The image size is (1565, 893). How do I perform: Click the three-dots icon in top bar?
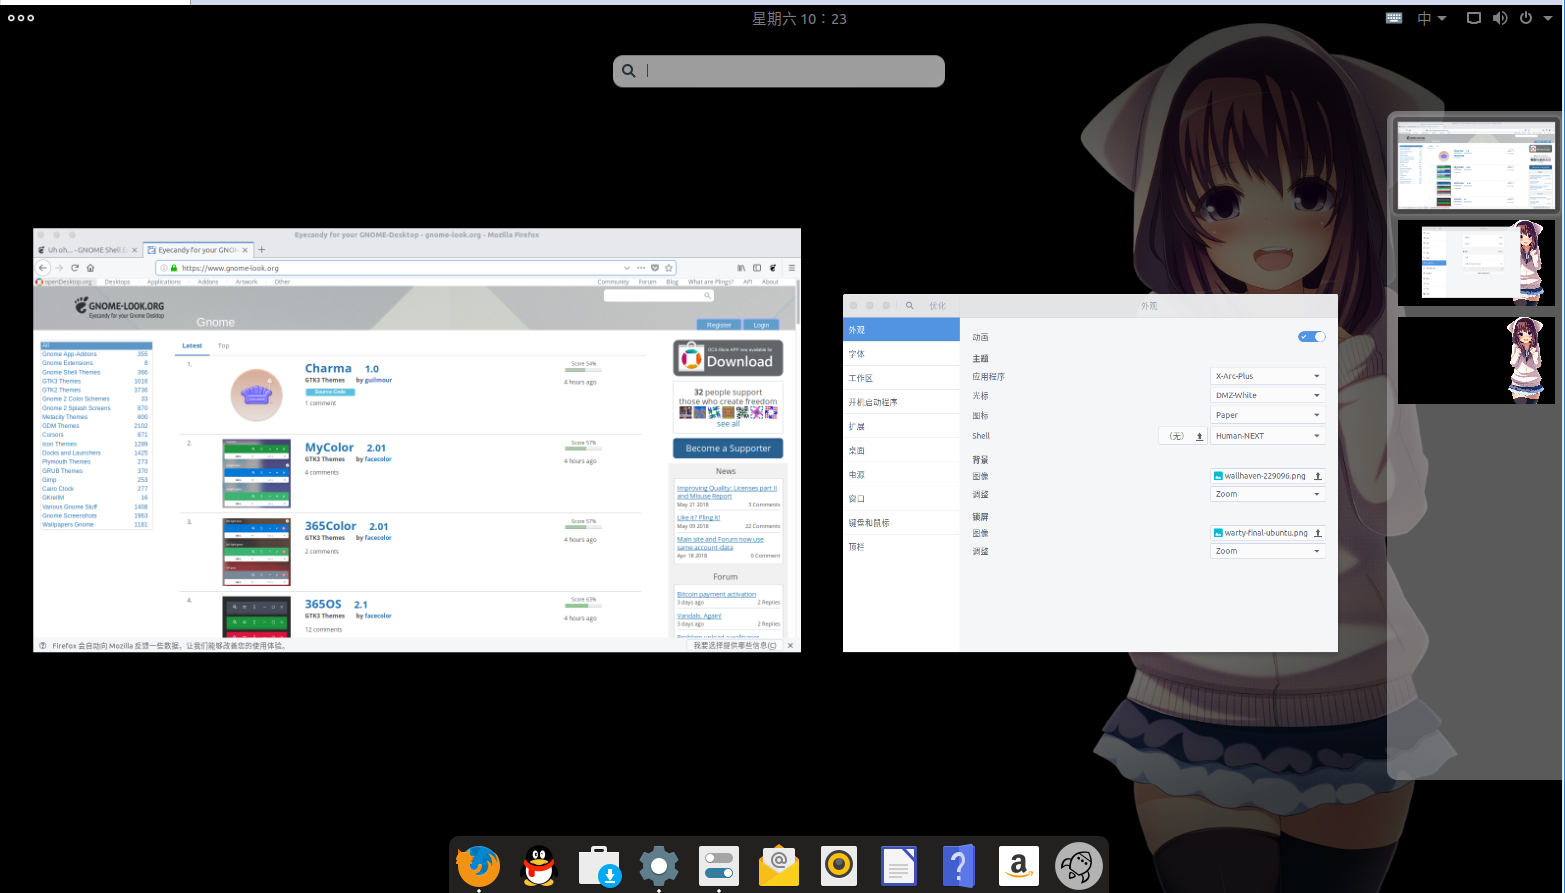click(x=21, y=18)
